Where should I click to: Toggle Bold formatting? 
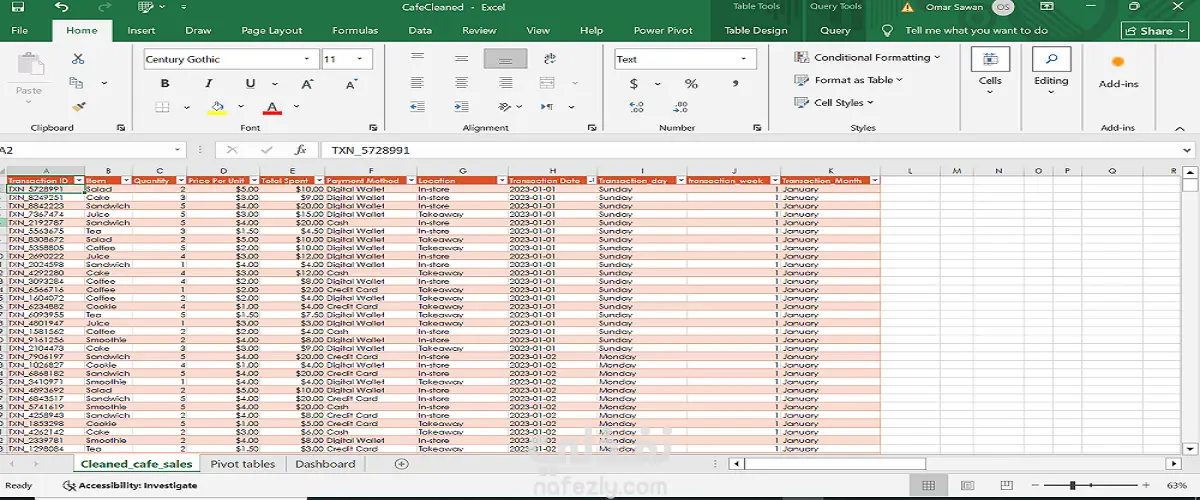(x=165, y=84)
